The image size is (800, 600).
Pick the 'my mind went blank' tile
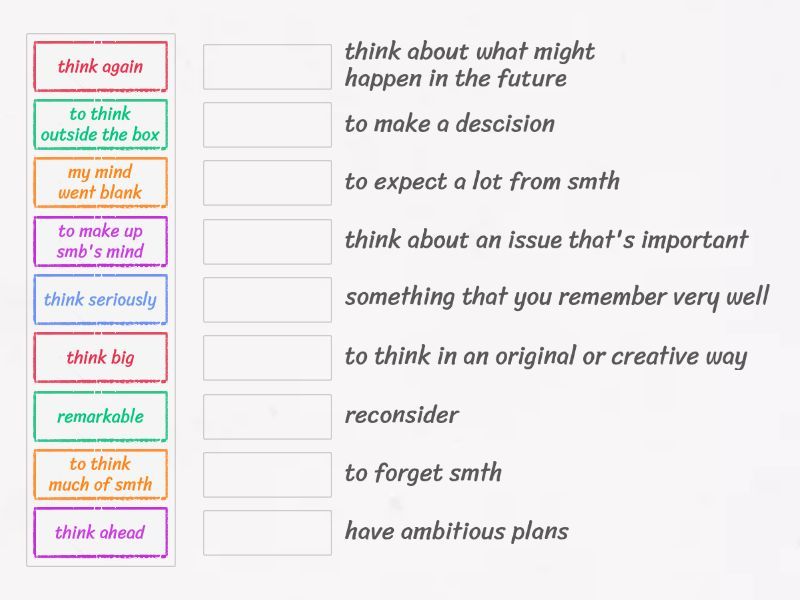click(x=100, y=183)
